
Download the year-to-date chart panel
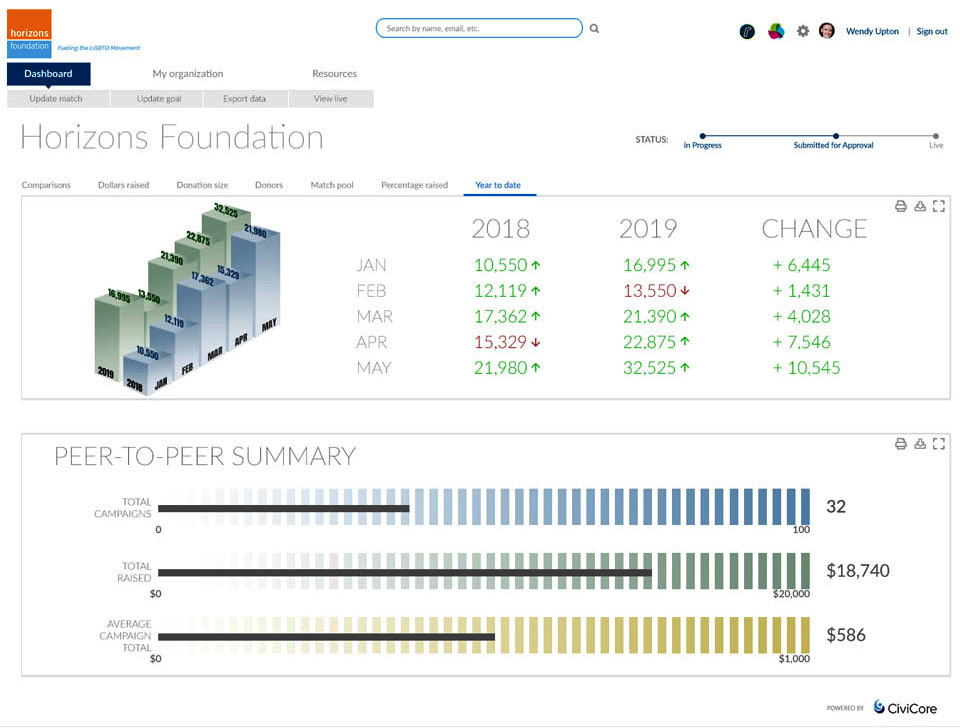919,206
